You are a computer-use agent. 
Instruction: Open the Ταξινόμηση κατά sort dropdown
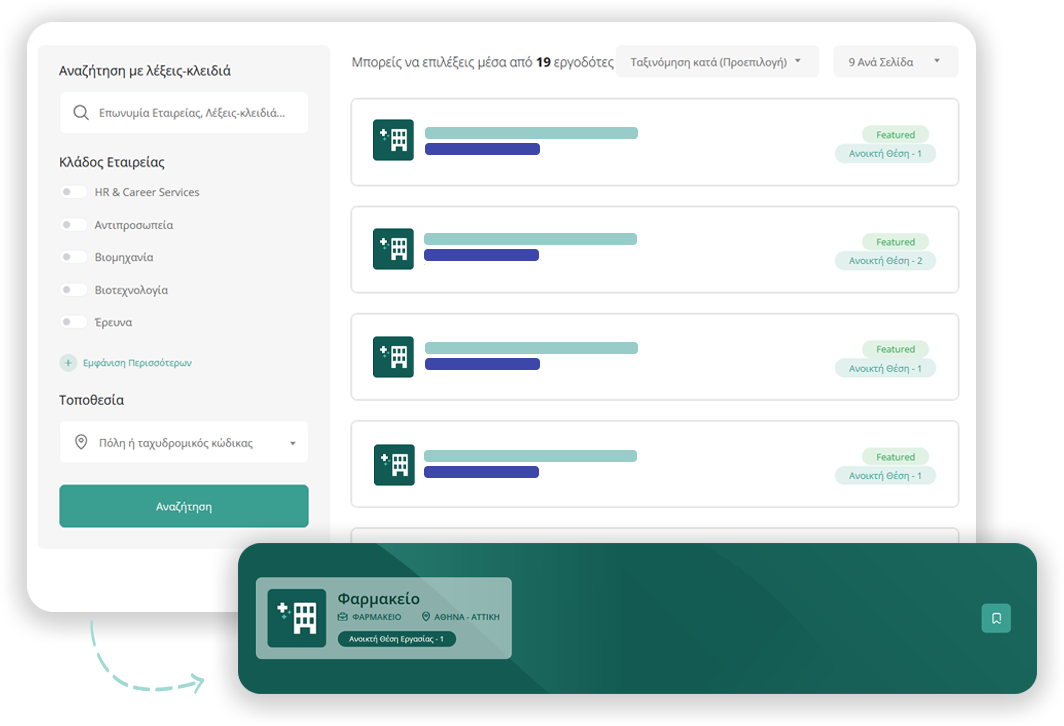[717, 62]
